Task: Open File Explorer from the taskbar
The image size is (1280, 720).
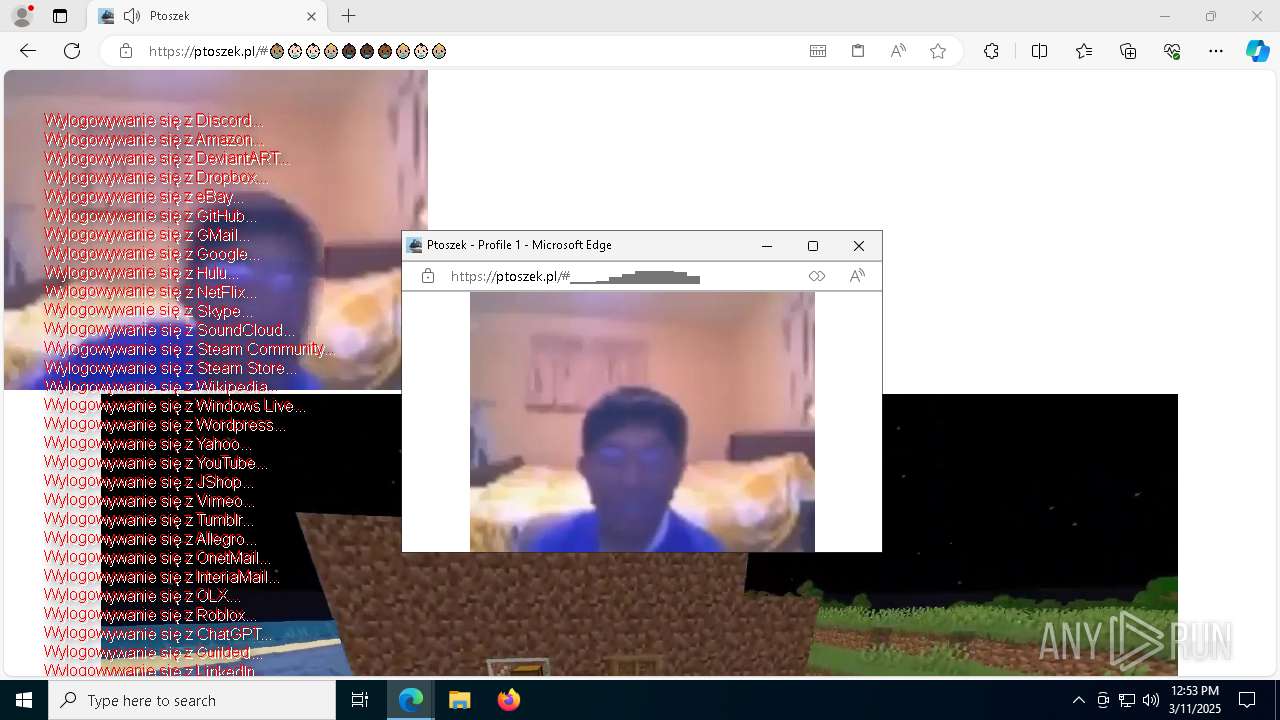Action: point(459,700)
